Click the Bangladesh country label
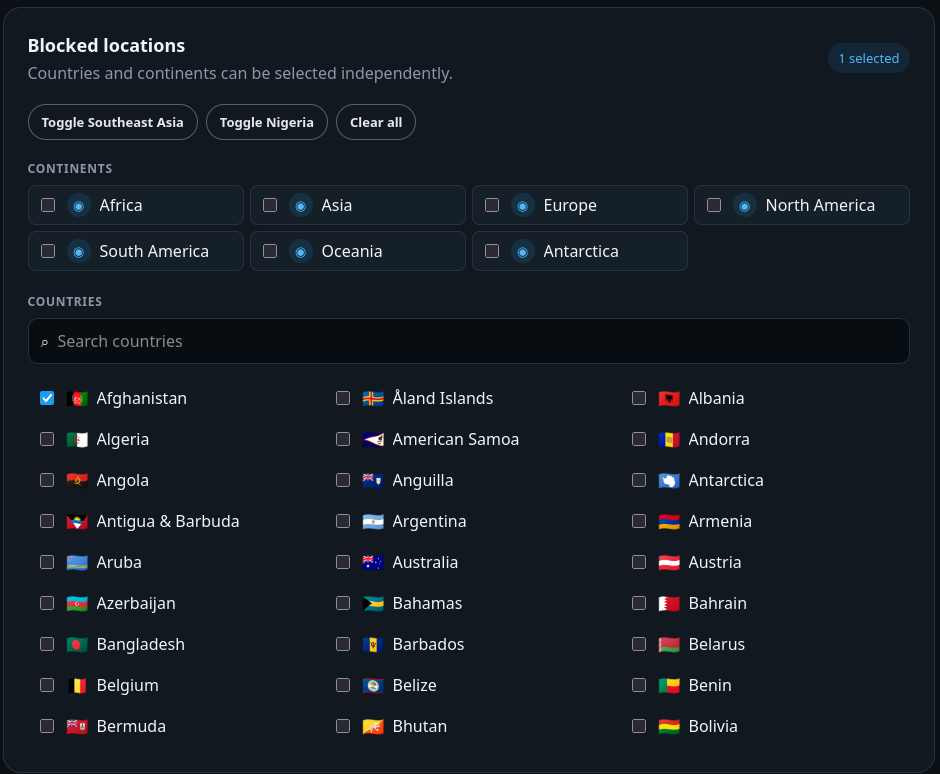This screenshot has width=940, height=774. 141,645
